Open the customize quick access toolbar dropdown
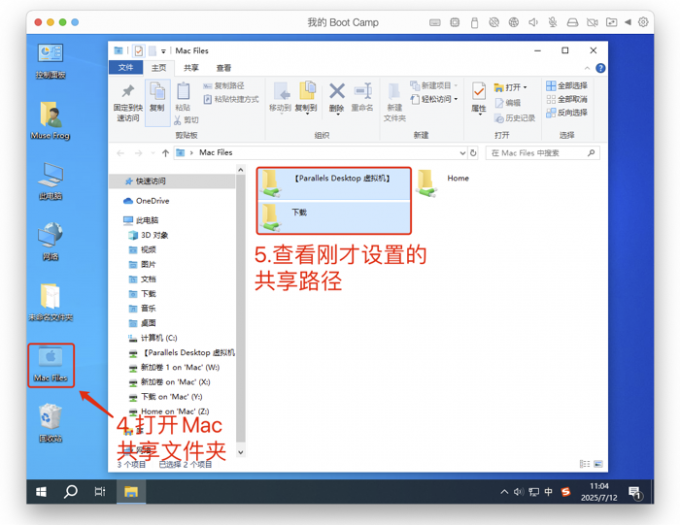 click(163, 51)
